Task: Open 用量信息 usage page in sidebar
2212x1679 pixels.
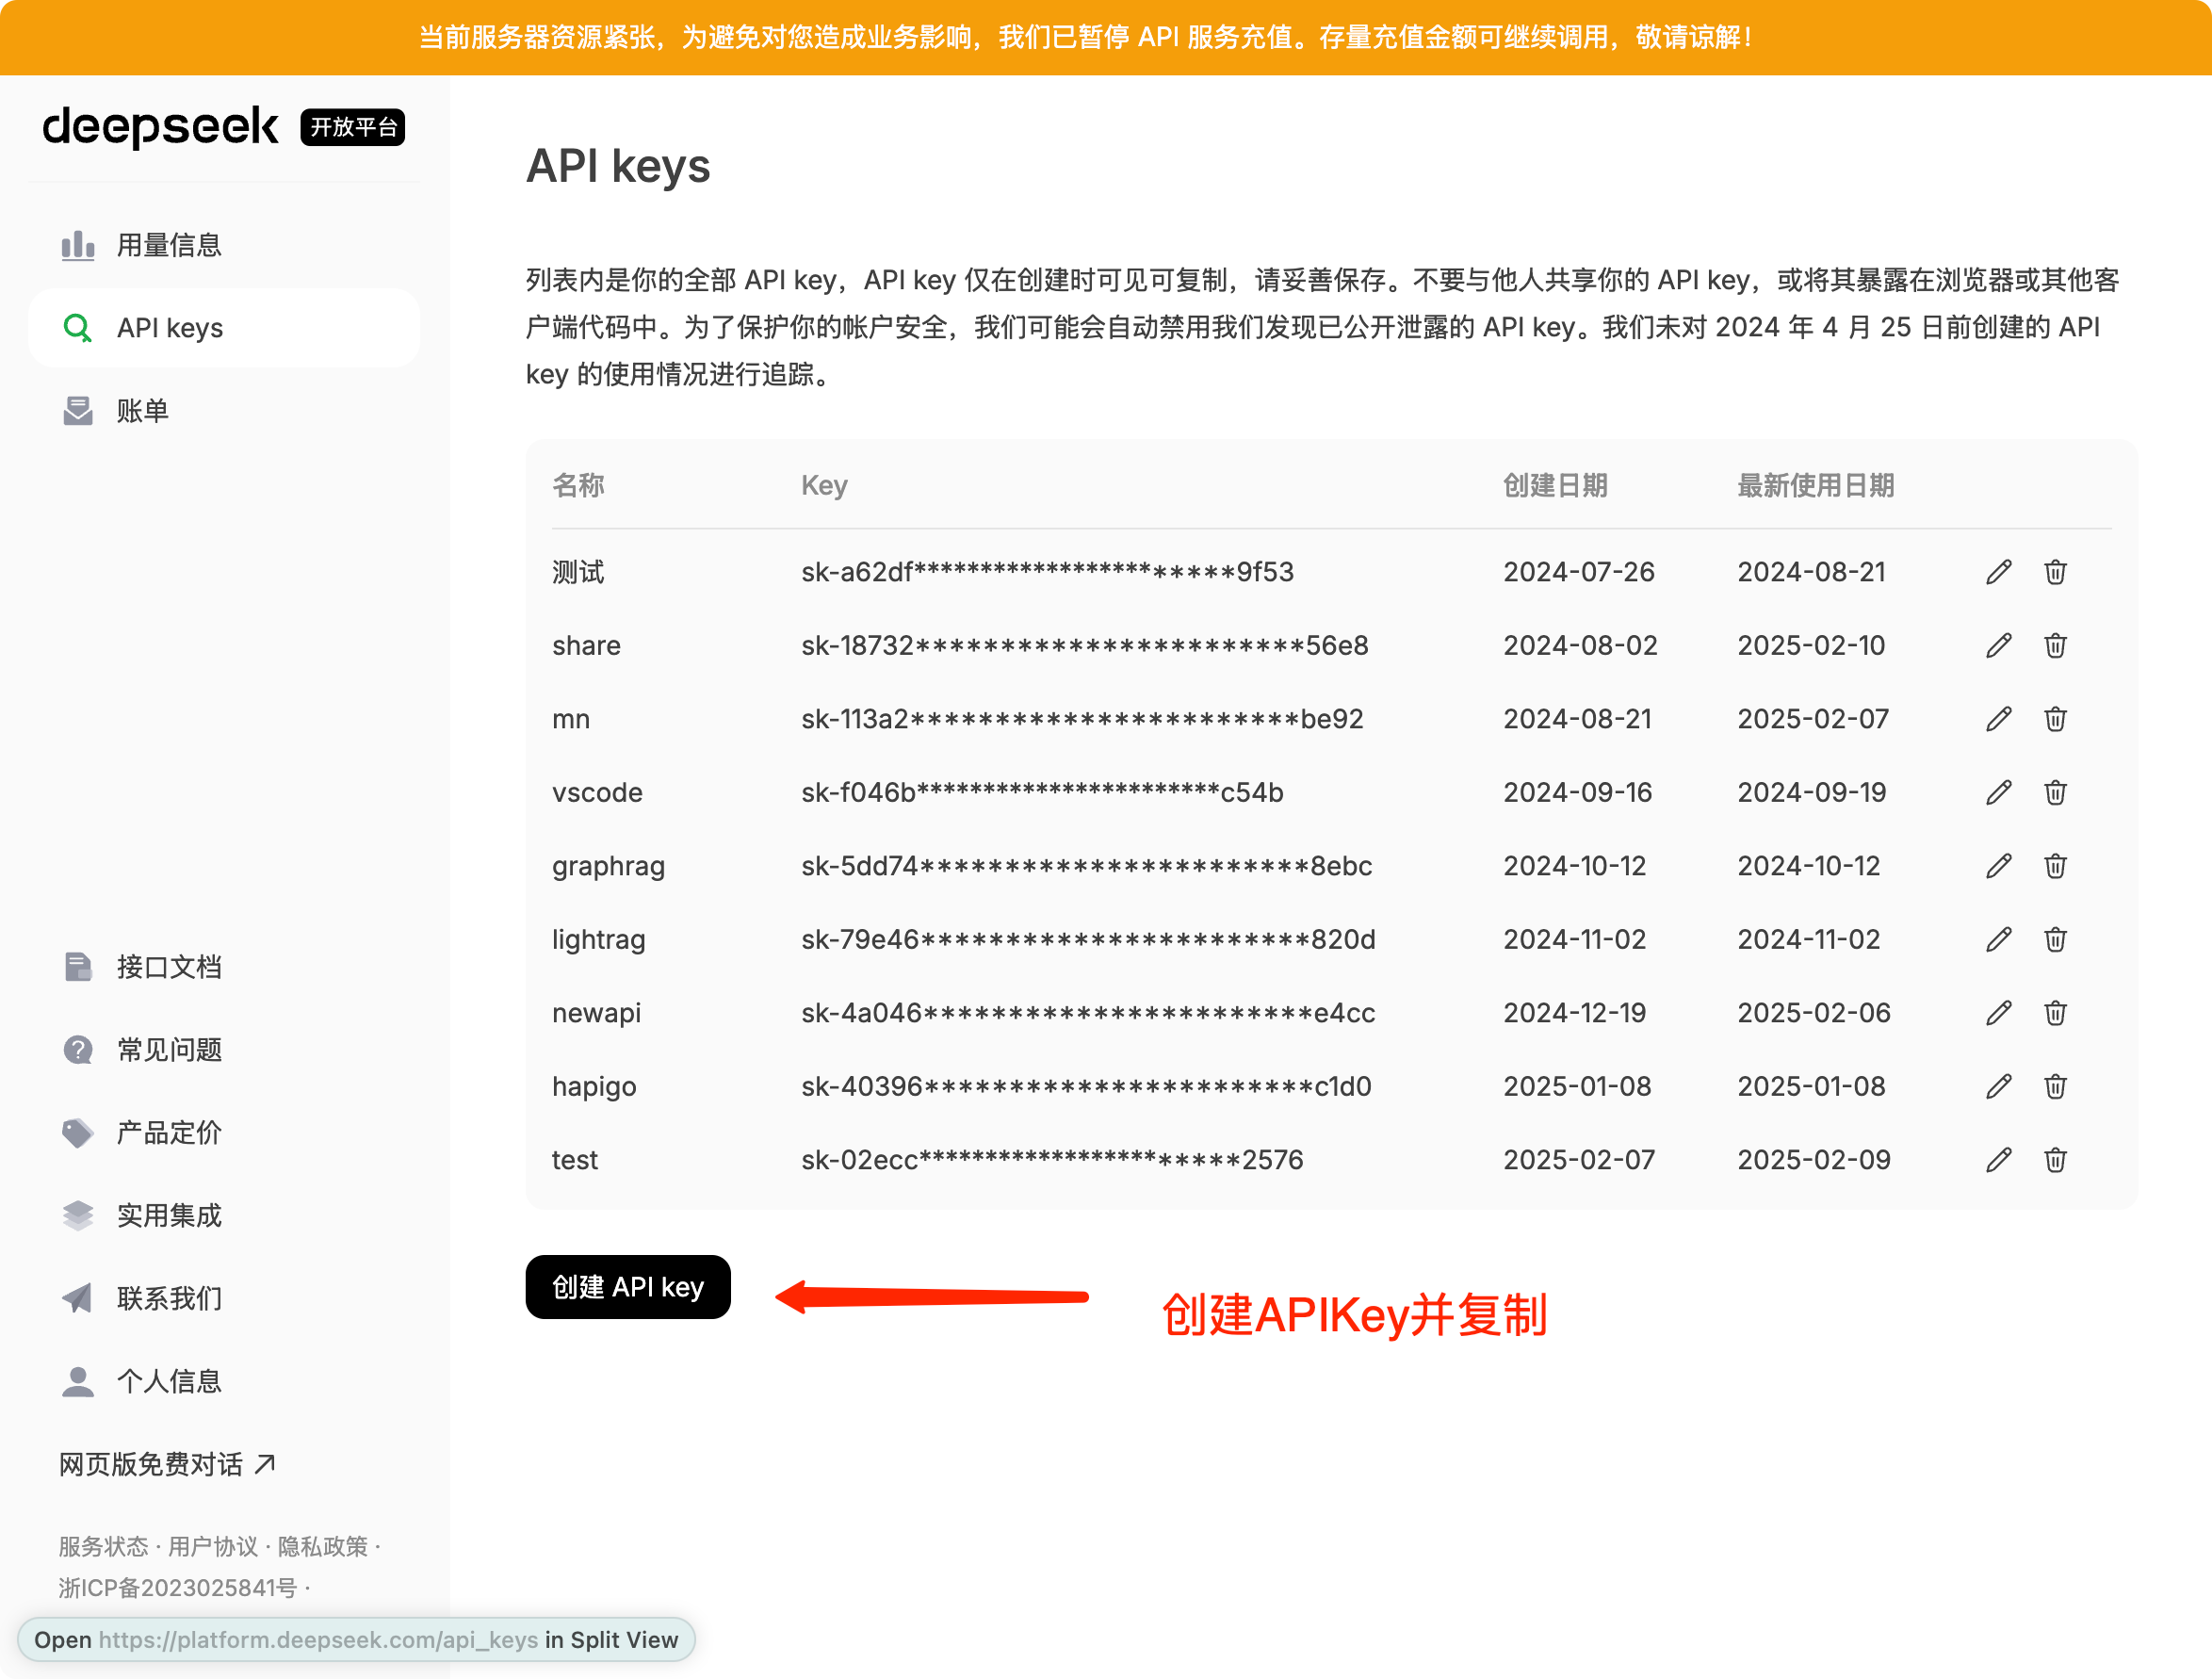Action: (223, 245)
